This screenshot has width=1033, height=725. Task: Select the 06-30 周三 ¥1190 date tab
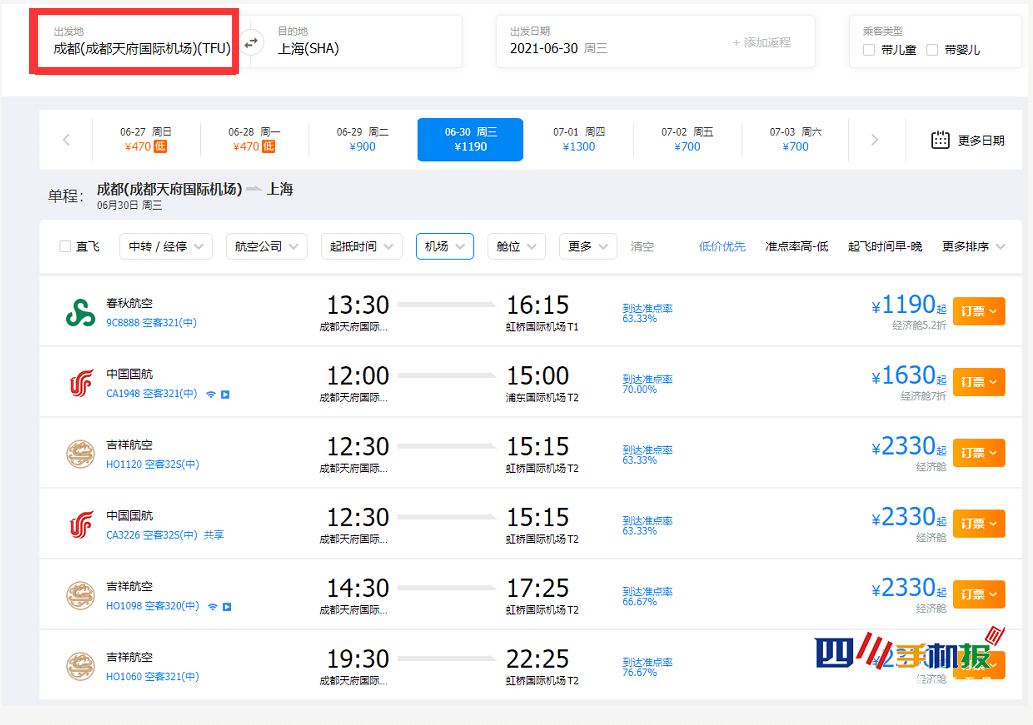(x=470, y=140)
